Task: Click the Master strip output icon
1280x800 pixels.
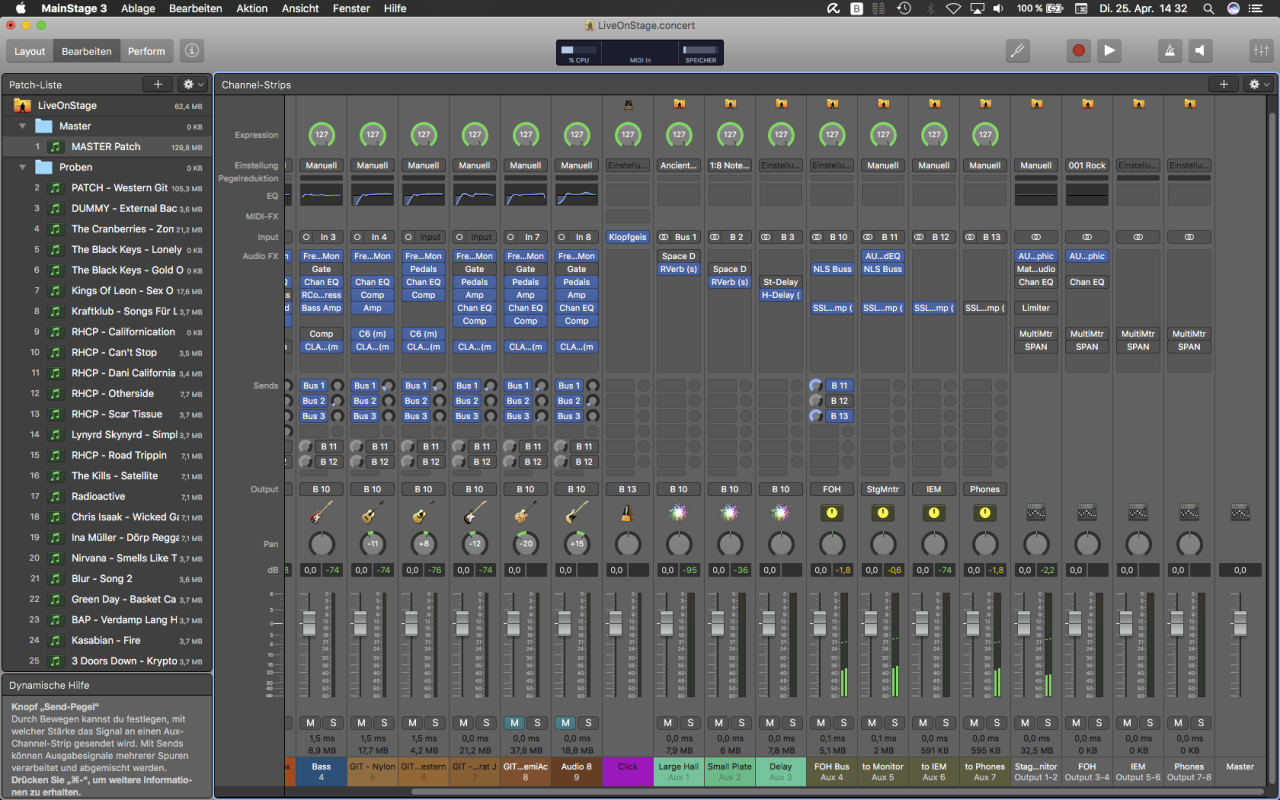Action: pos(1240,512)
